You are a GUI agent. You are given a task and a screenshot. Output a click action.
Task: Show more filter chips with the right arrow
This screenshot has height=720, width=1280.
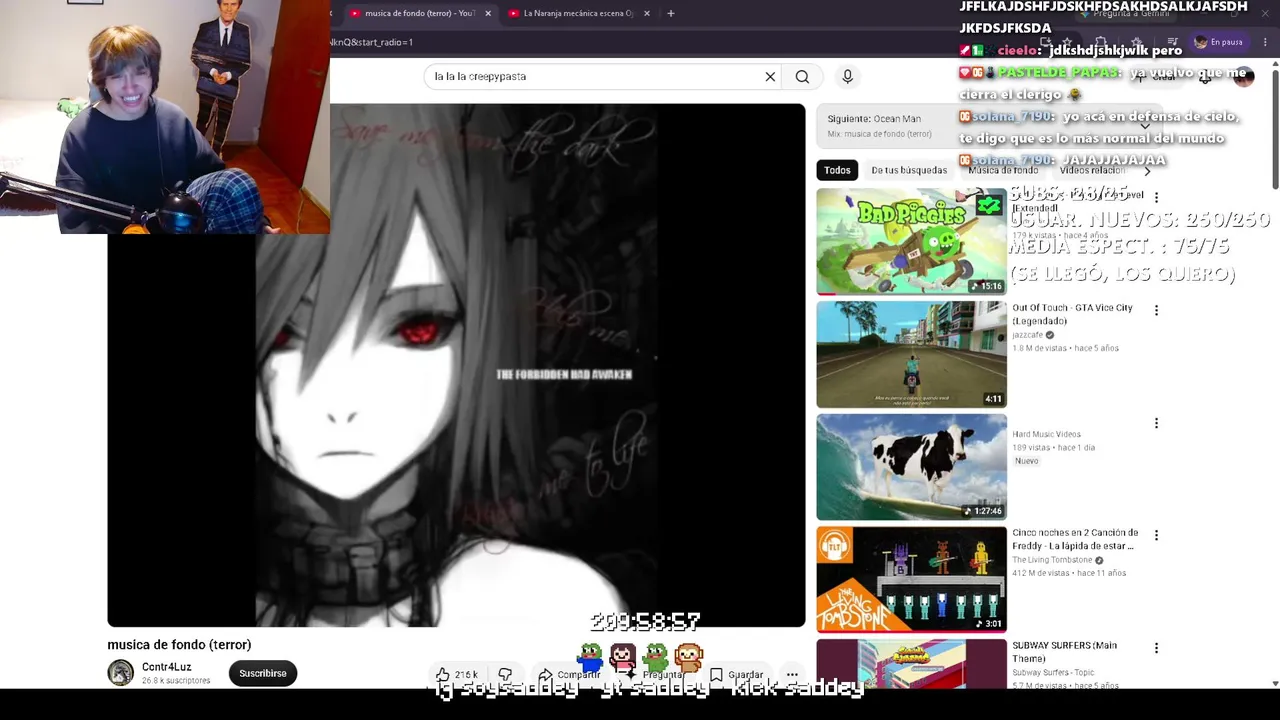(x=1147, y=170)
